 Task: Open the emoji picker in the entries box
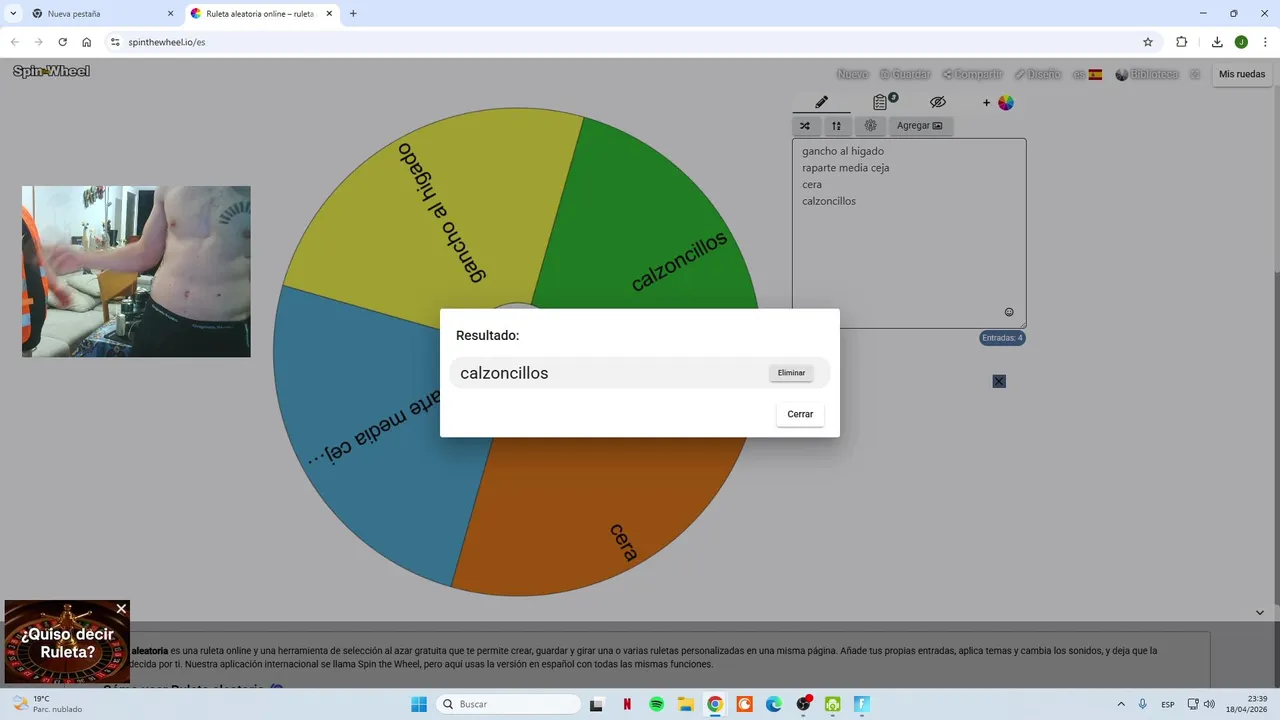click(1009, 312)
